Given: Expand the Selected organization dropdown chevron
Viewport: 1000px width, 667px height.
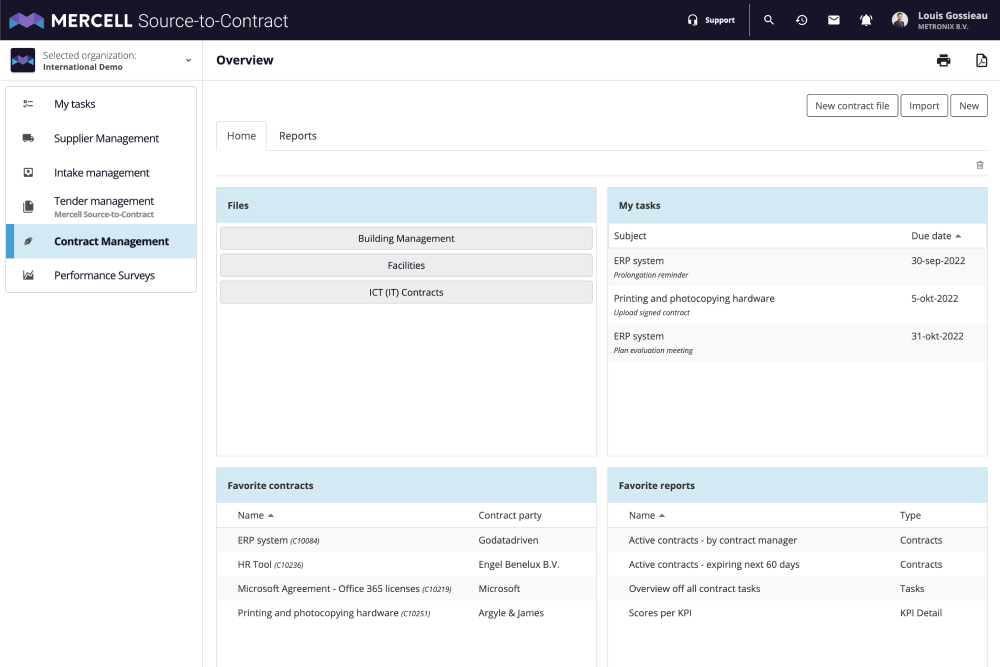Looking at the screenshot, I should (x=188, y=61).
